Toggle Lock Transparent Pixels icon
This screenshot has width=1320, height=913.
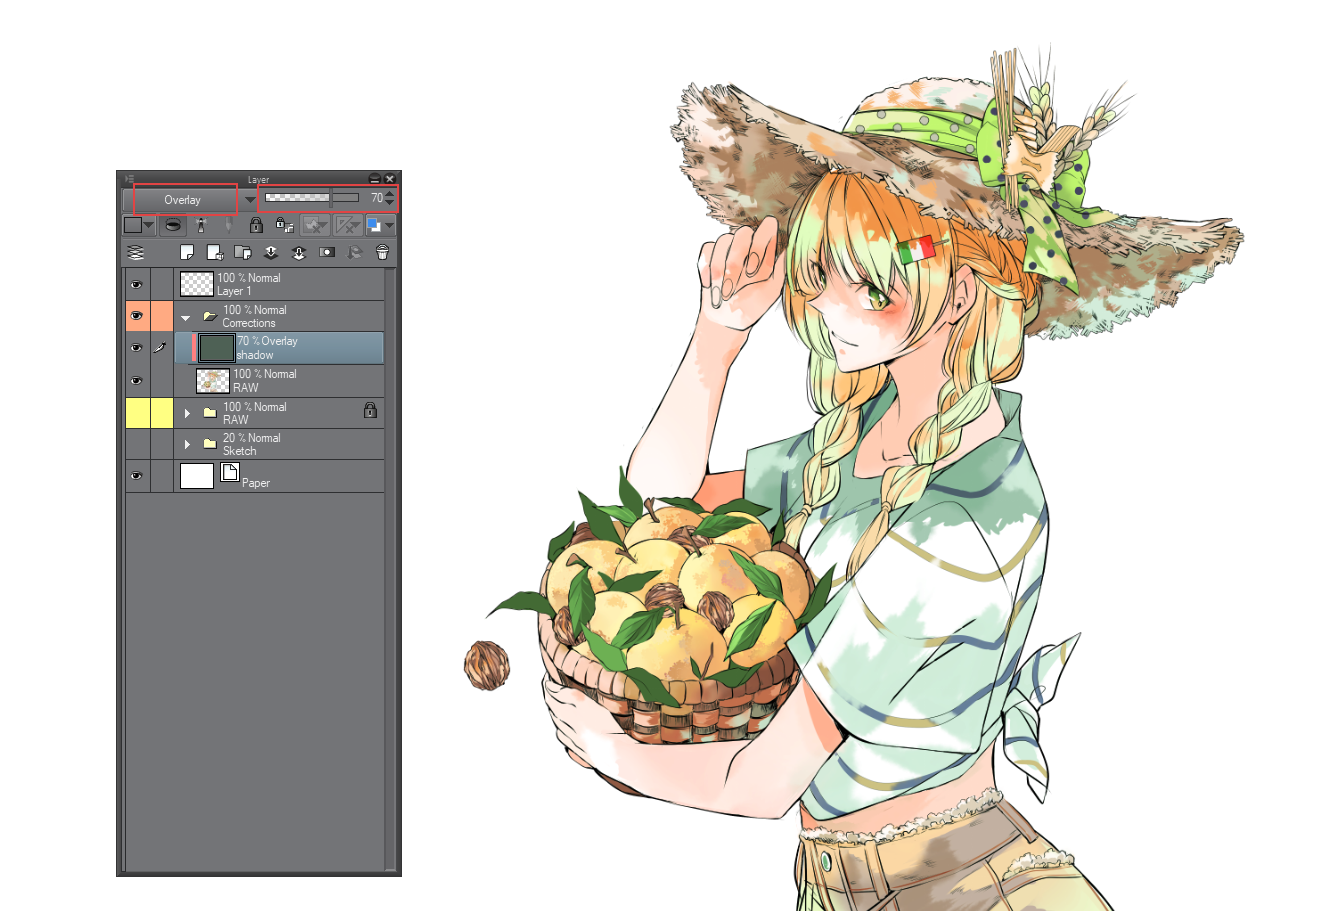[x=284, y=225]
